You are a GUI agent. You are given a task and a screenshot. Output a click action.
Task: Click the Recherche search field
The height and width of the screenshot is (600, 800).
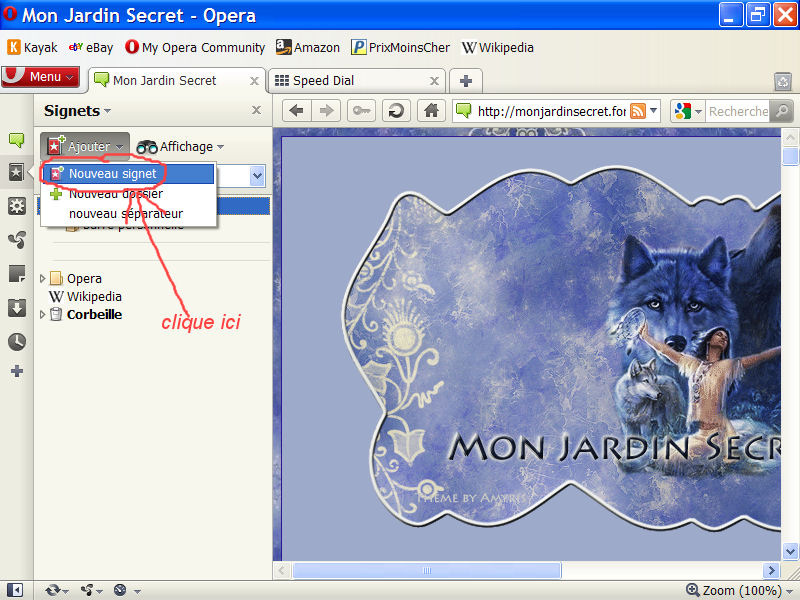pos(738,111)
